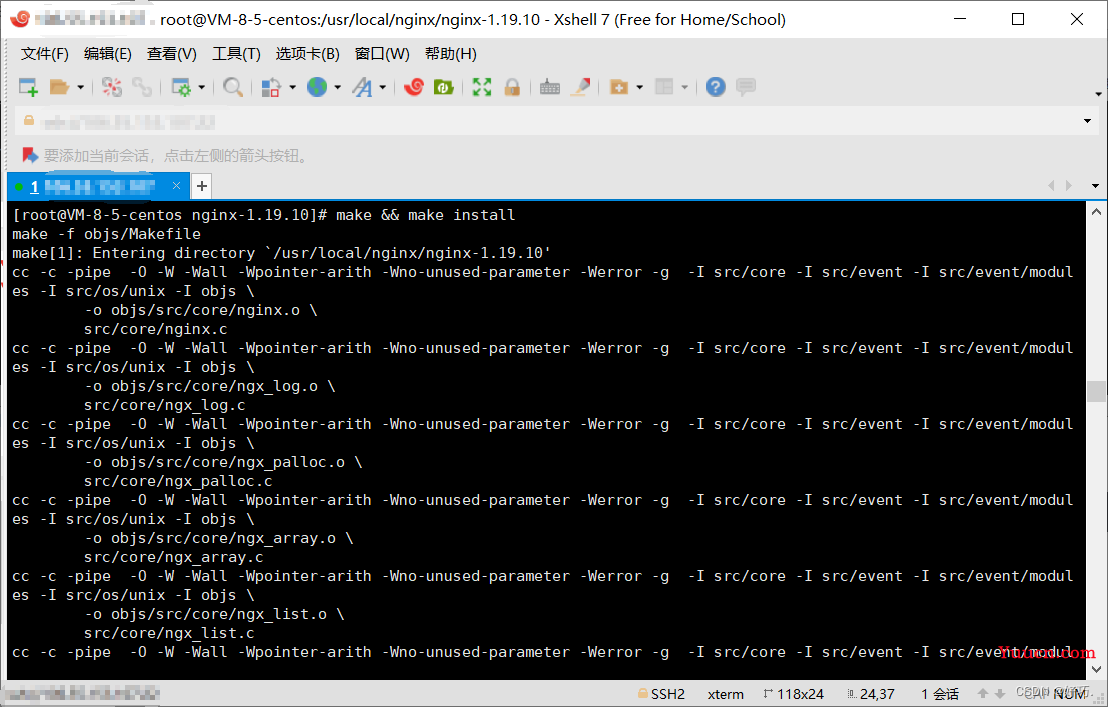Click the terminal vertical scrollbar thumb

tap(1096, 391)
